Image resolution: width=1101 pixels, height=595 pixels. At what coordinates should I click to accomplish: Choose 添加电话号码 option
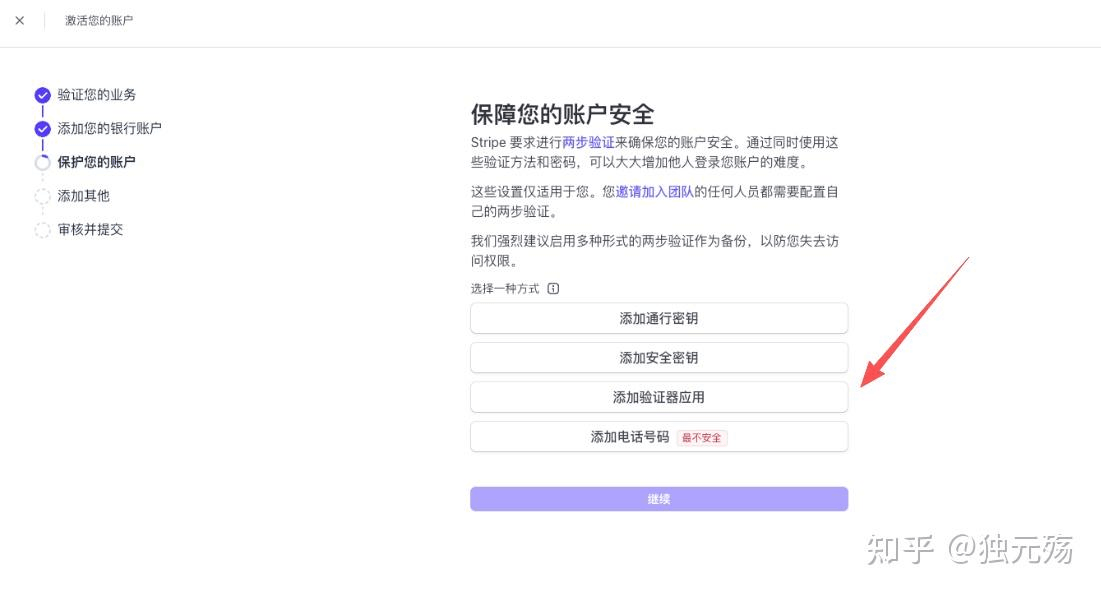[x=659, y=436]
